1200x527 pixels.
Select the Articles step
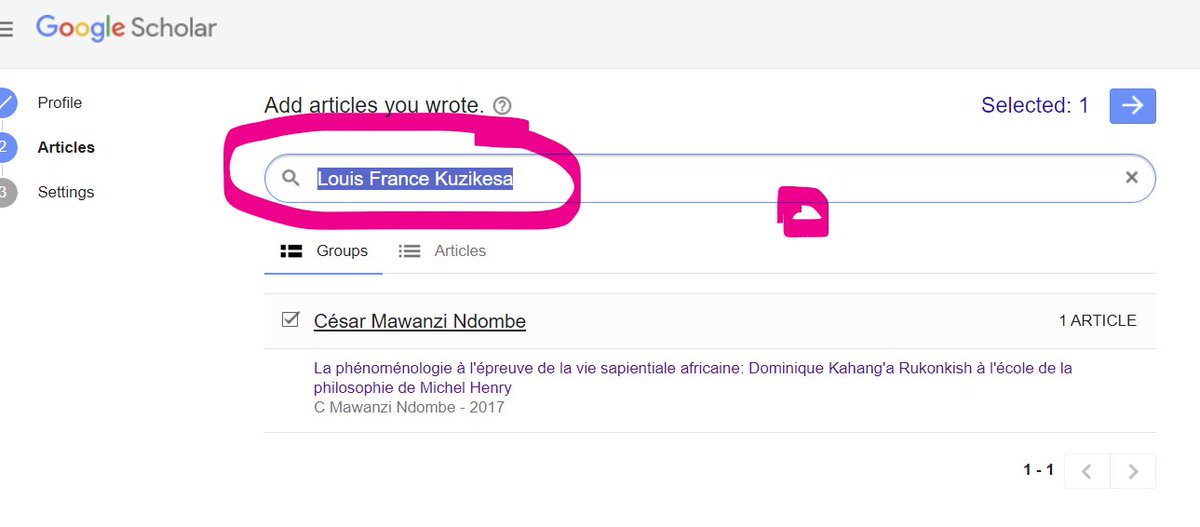[x=66, y=147]
